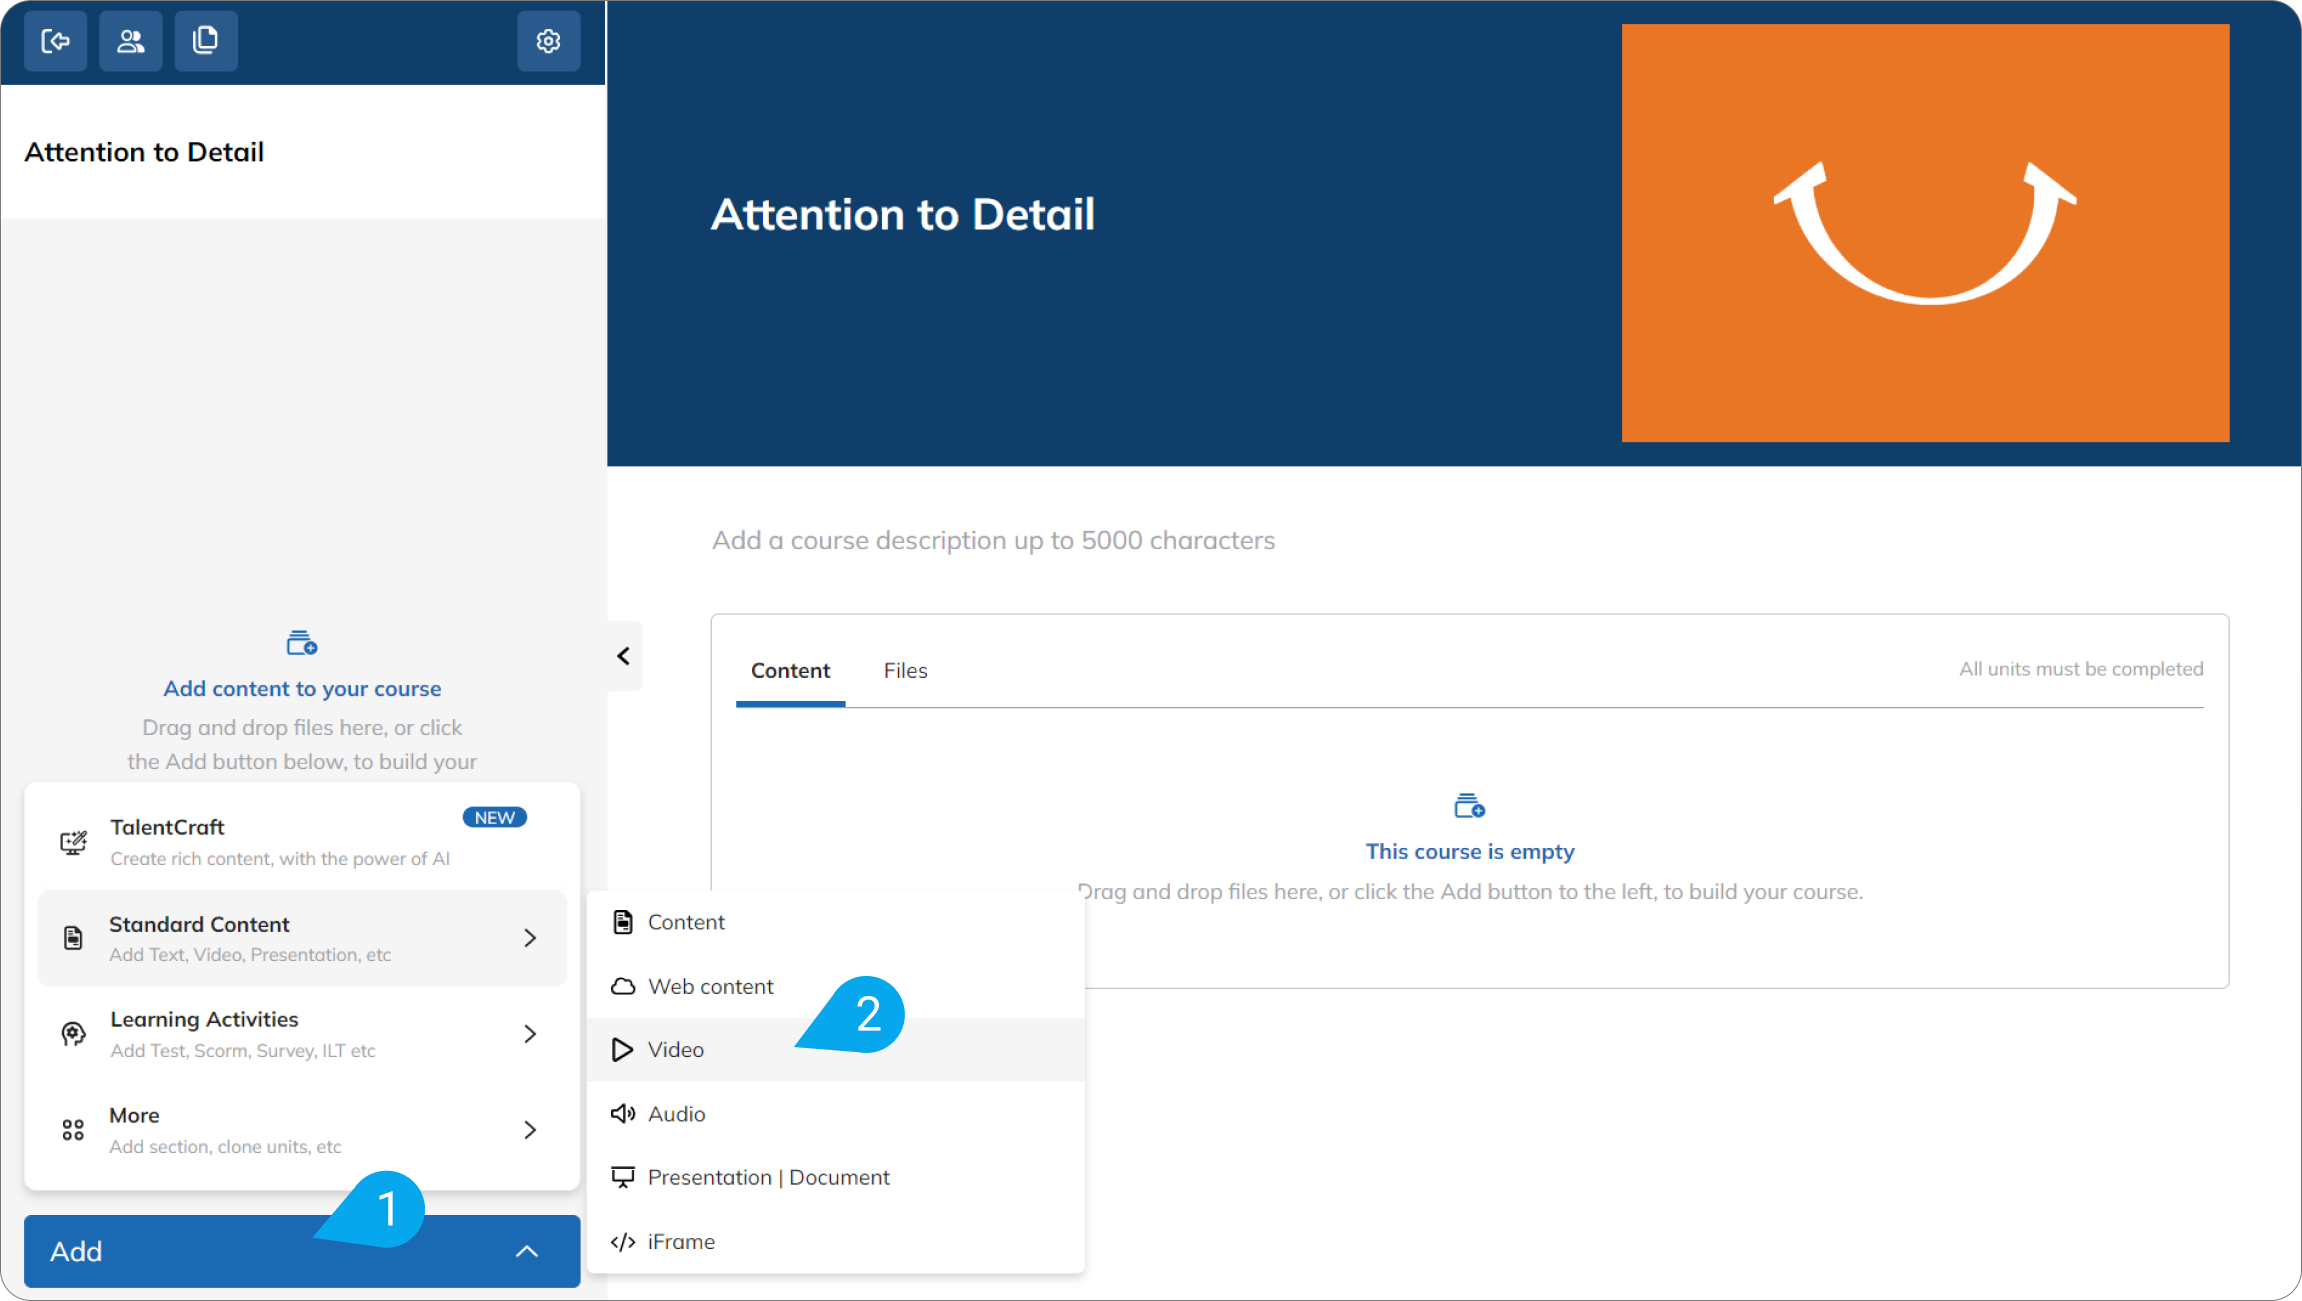The image size is (2302, 1301).
Task: Select Content unit from submenu
Action: [836, 922]
